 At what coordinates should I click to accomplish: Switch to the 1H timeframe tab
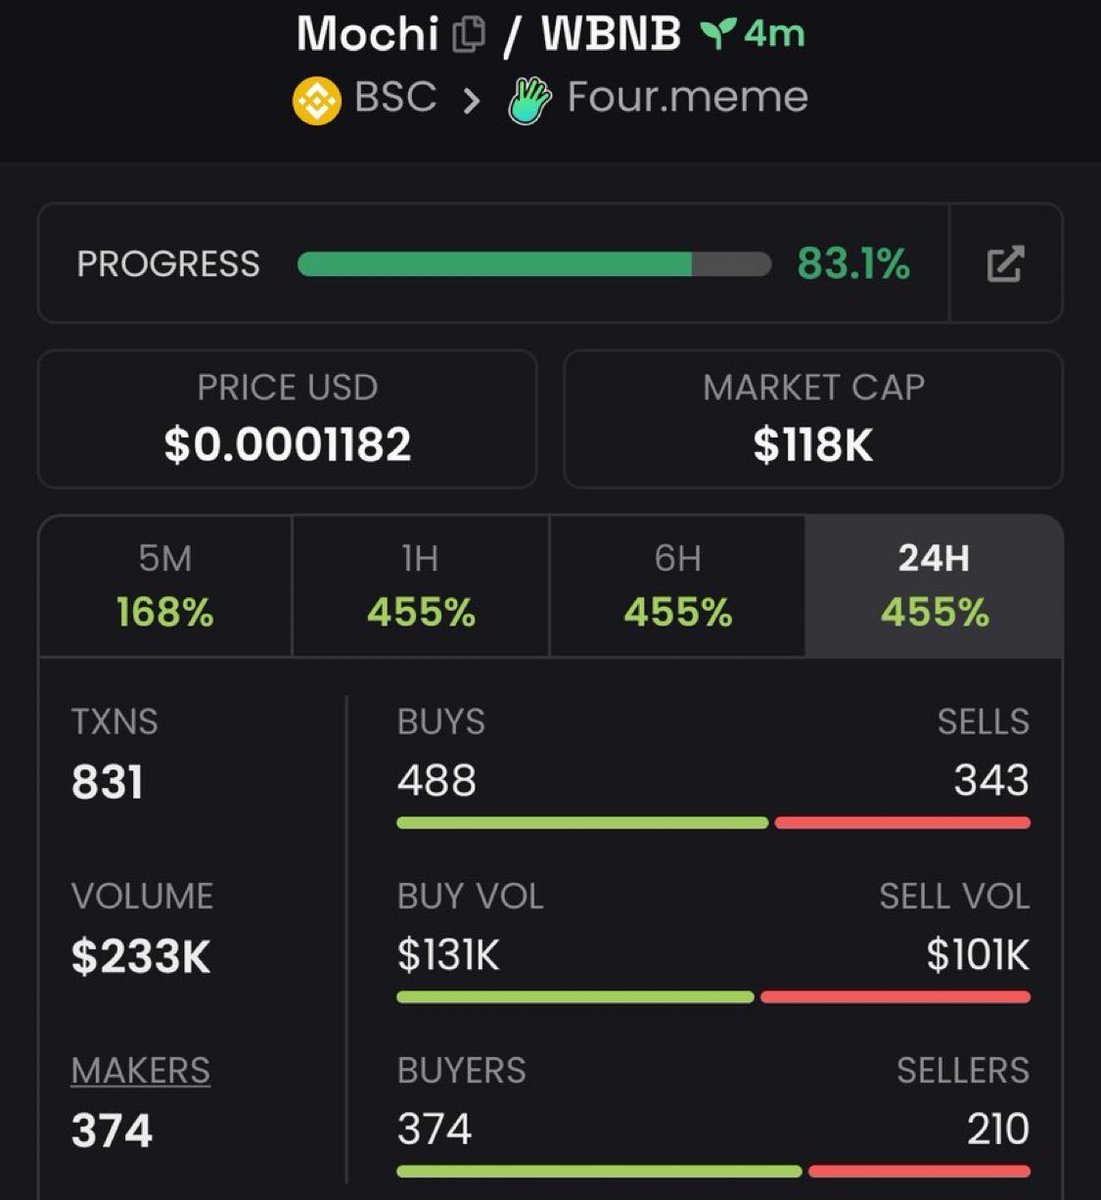[420, 586]
